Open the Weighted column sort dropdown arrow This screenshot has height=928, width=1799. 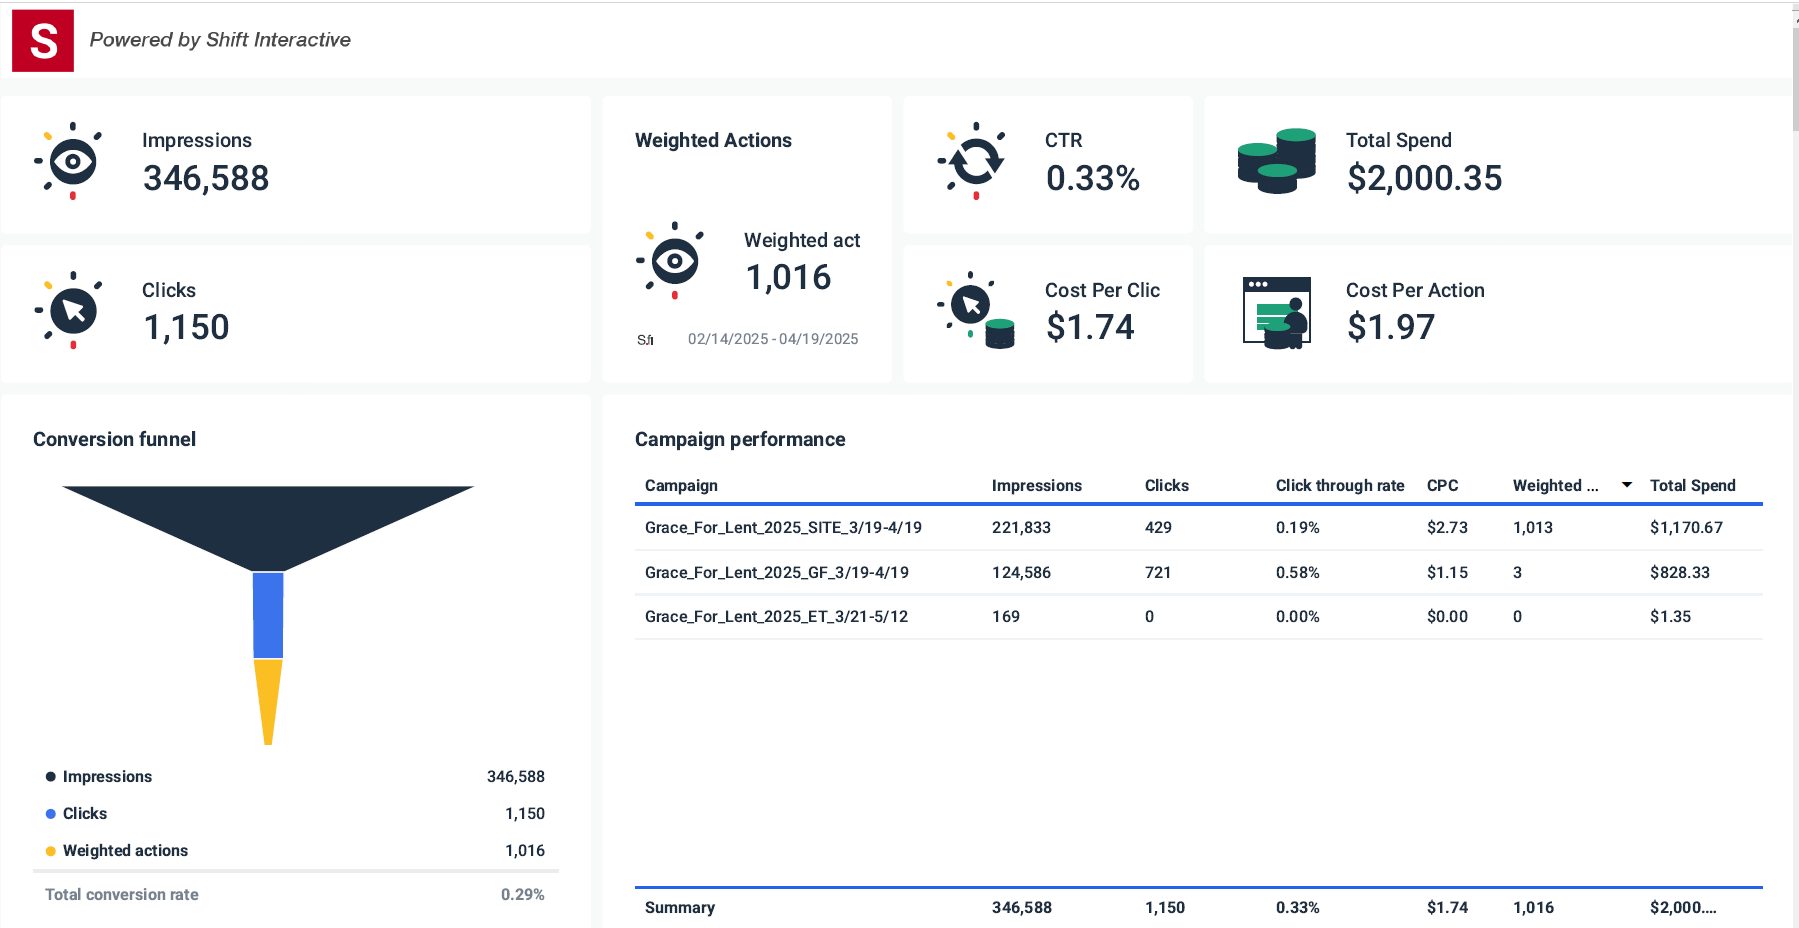[1627, 485]
